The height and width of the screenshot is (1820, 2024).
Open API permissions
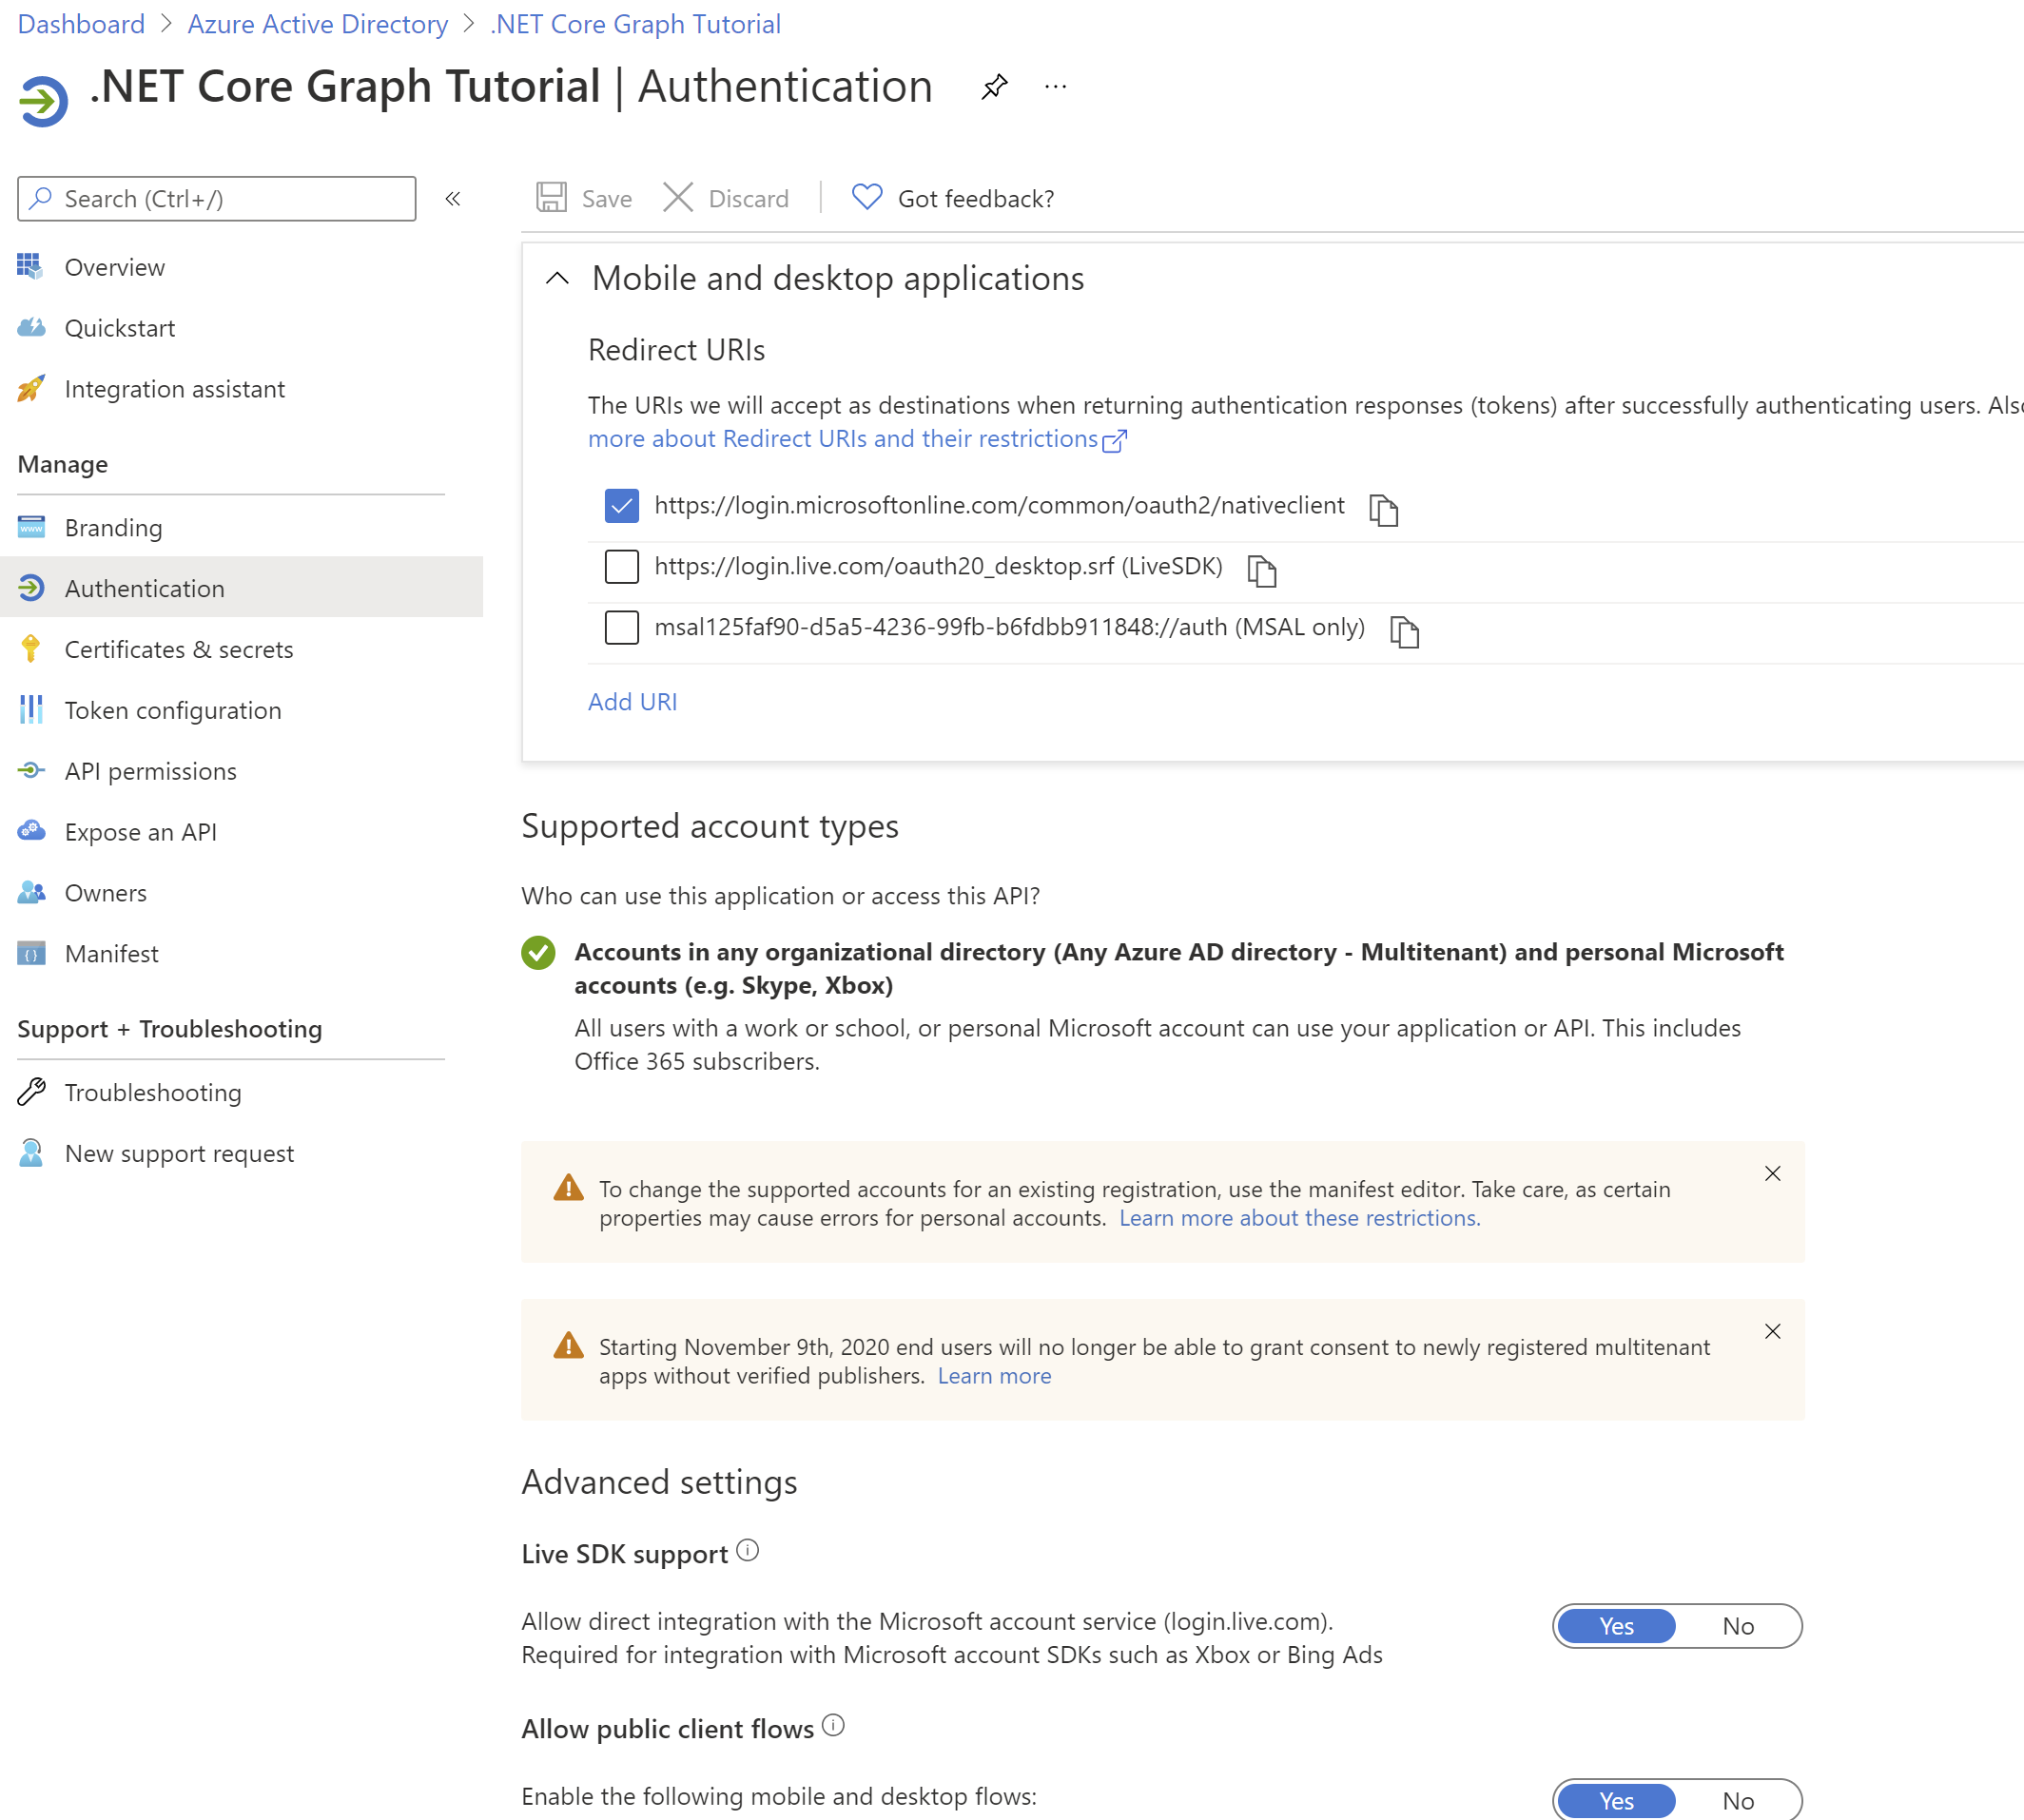[x=151, y=770]
